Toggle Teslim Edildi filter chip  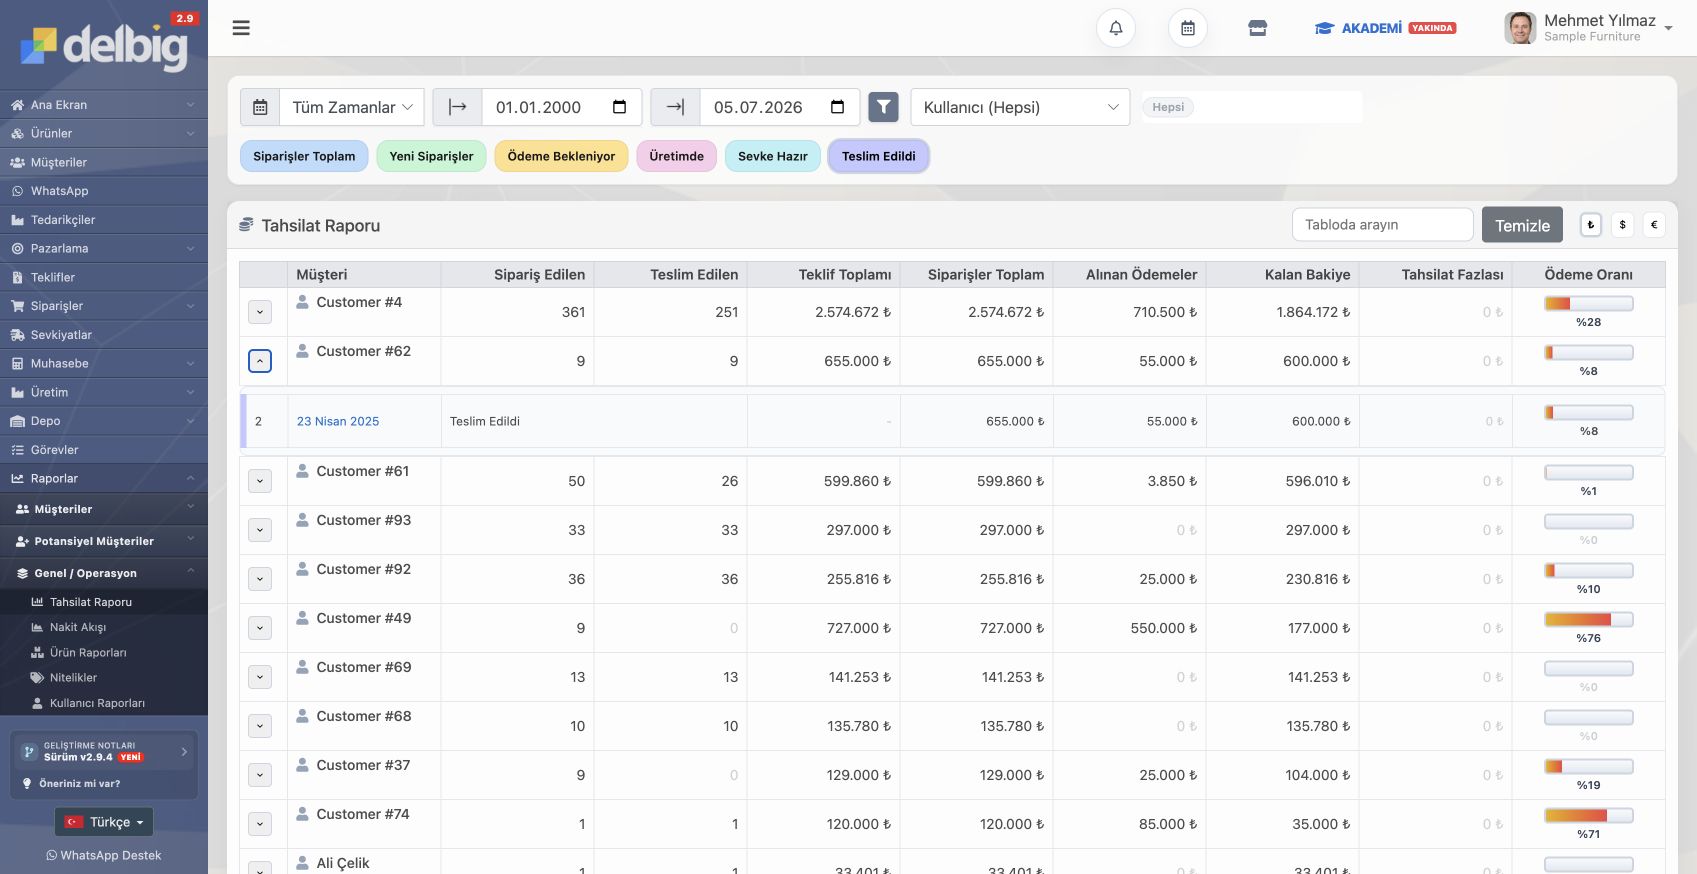pos(878,156)
